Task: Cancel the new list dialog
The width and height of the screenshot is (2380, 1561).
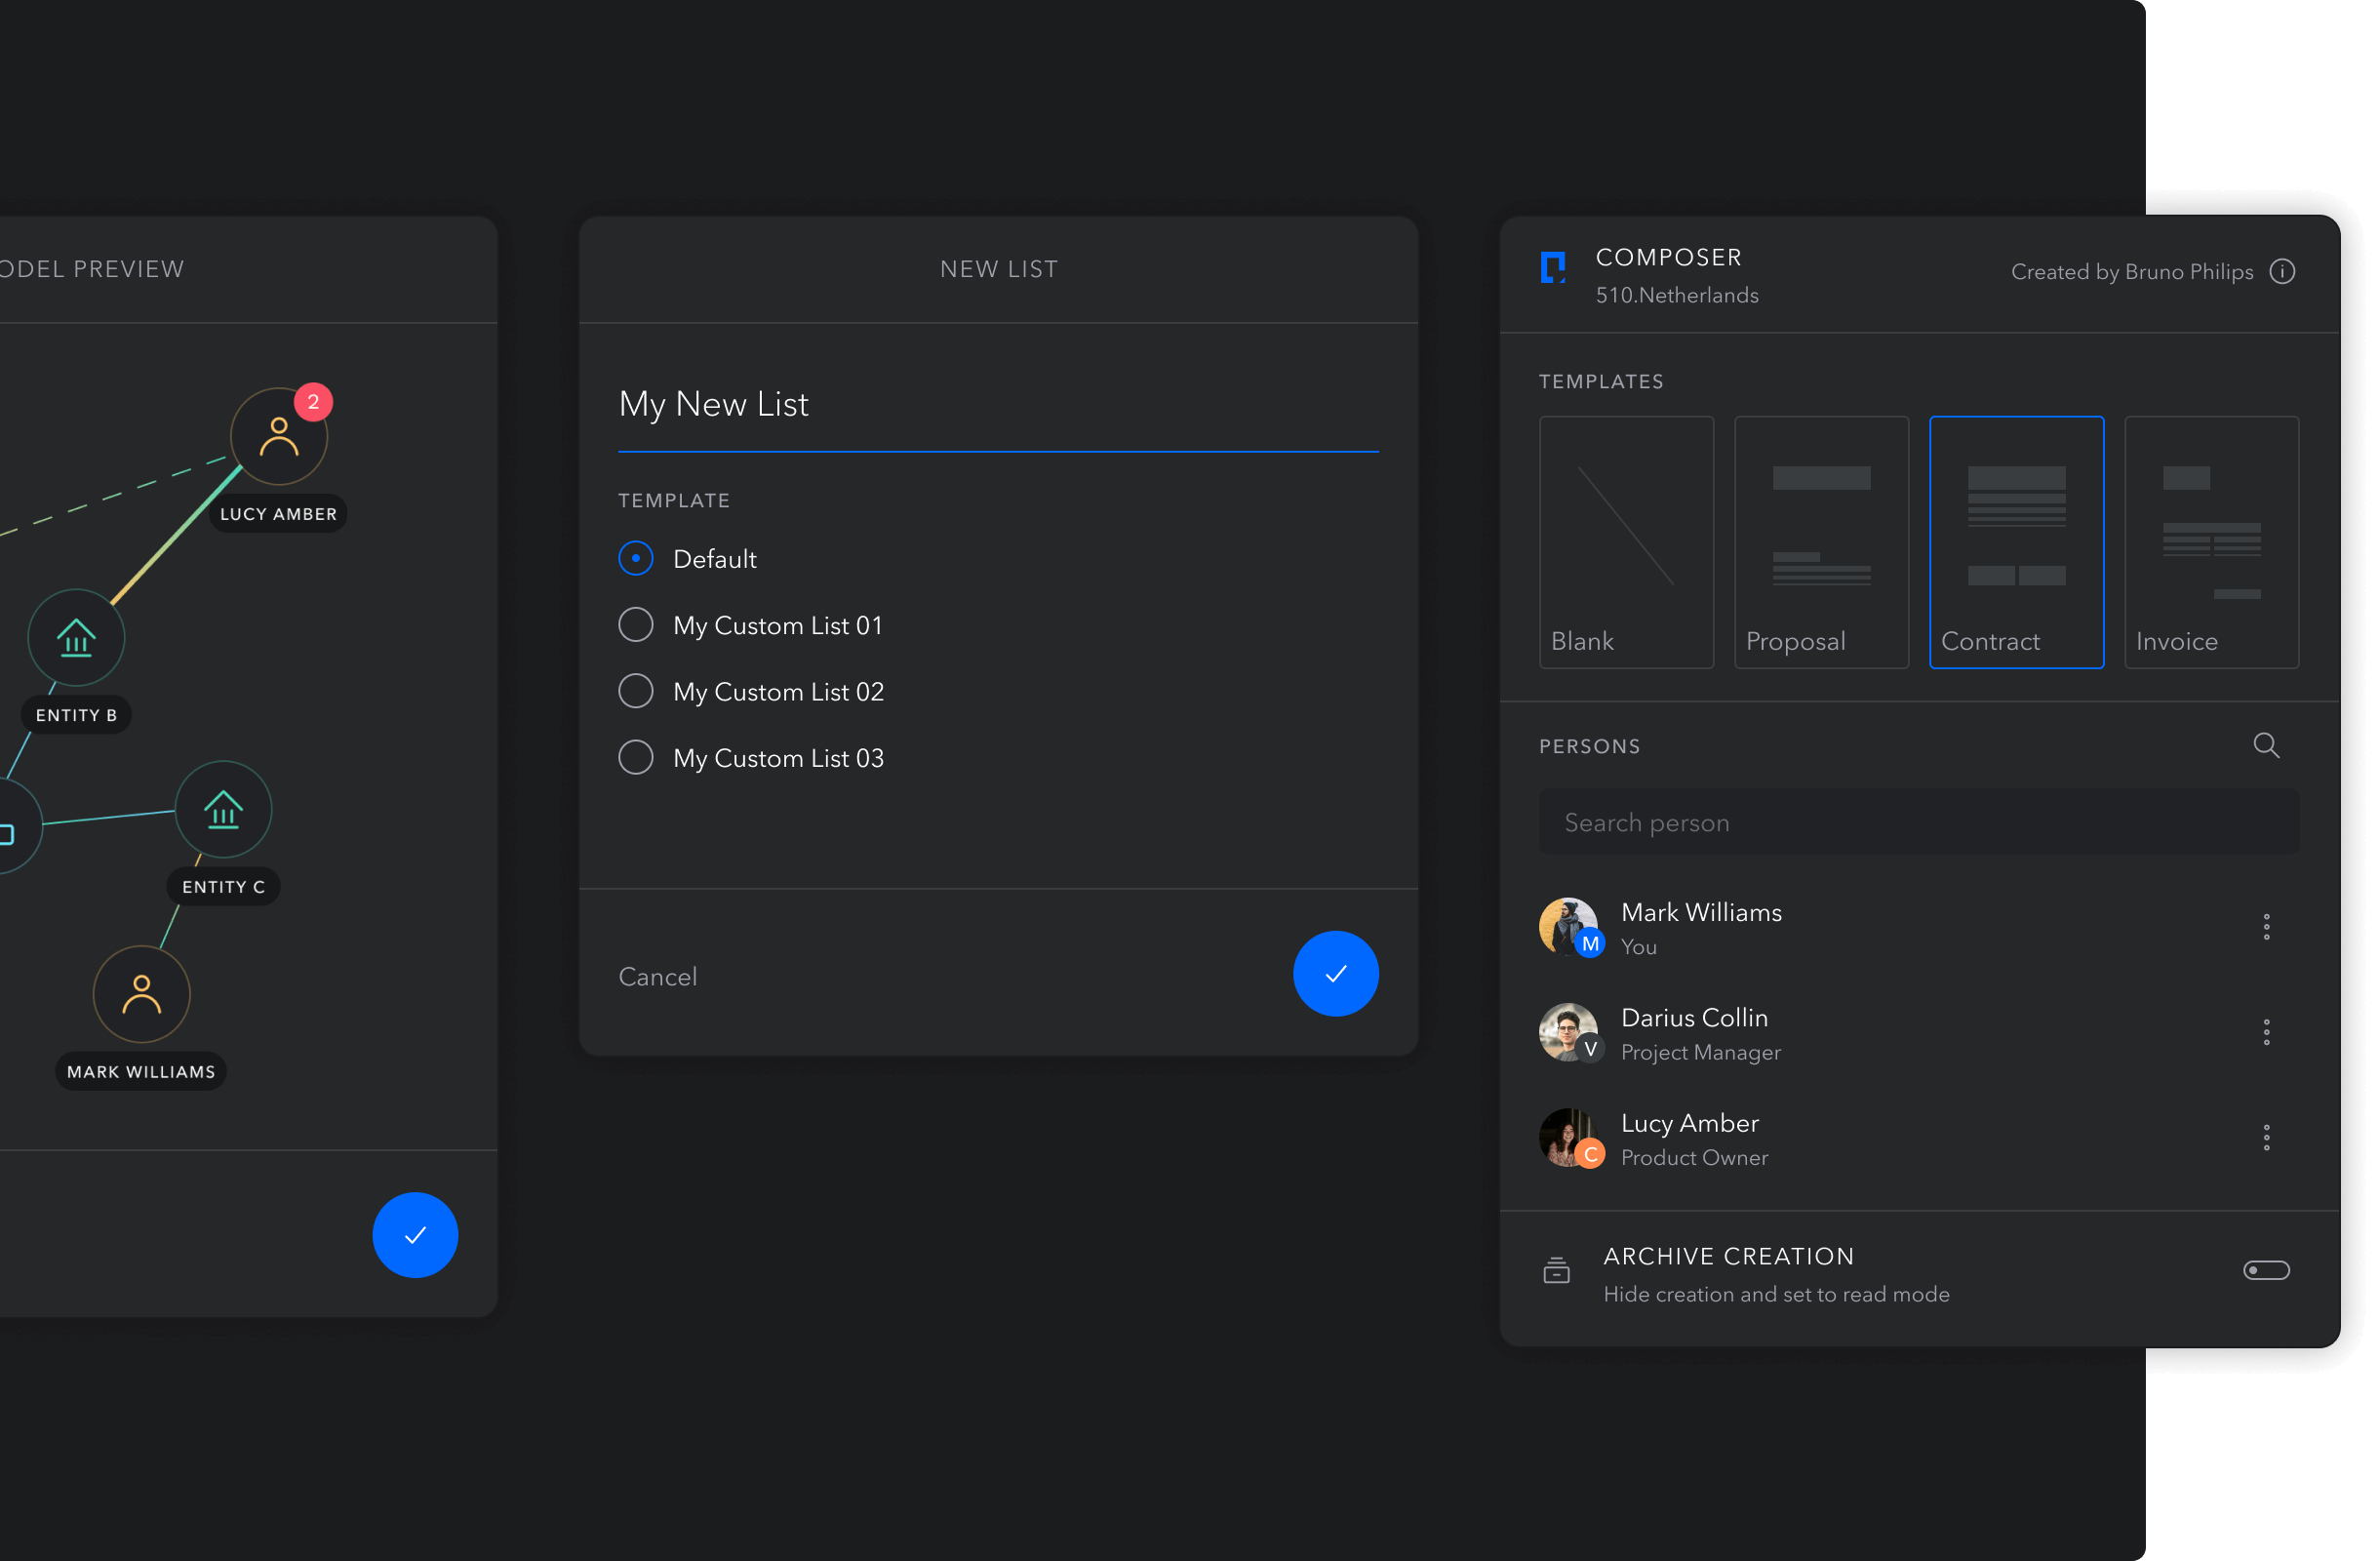Action: click(x=657, y=976)
